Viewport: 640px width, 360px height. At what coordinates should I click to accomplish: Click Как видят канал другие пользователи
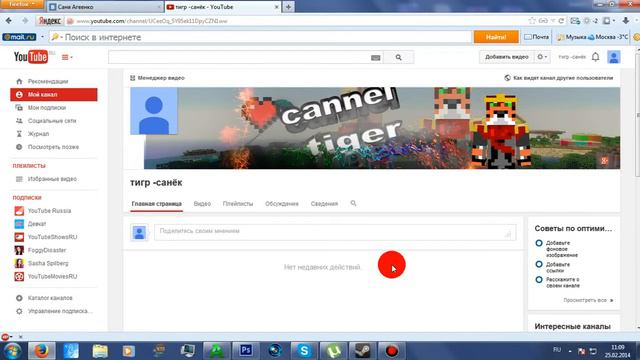559,78
